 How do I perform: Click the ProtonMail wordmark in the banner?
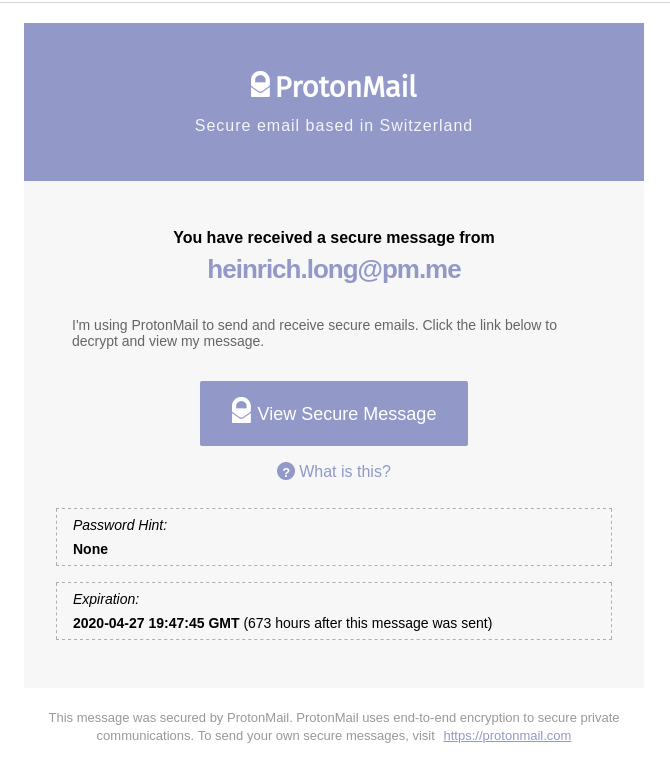345,86
